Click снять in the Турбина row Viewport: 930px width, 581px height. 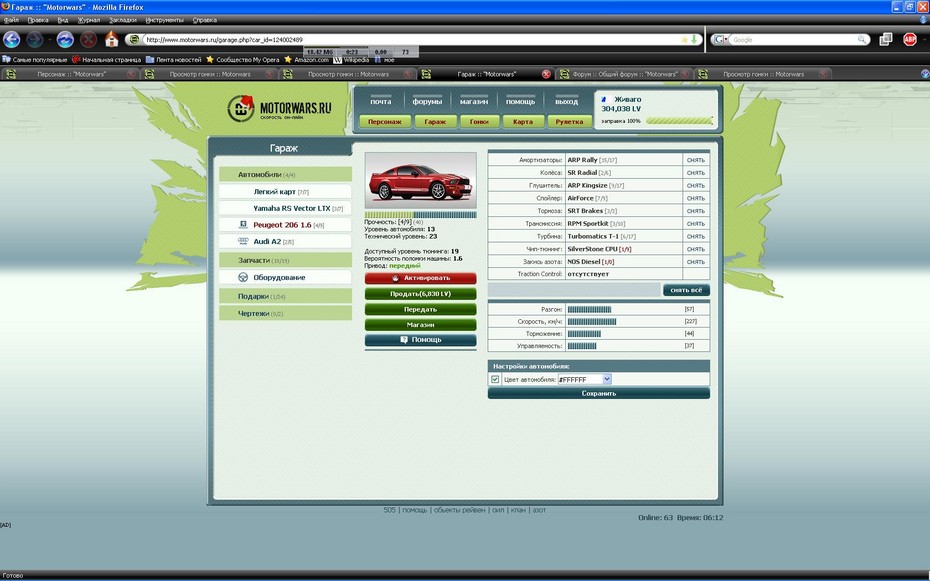[696, 237]
